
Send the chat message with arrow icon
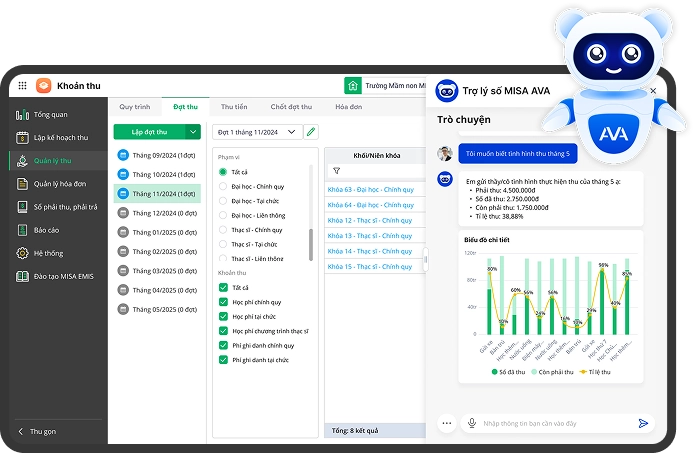click(x=643, y=423)
